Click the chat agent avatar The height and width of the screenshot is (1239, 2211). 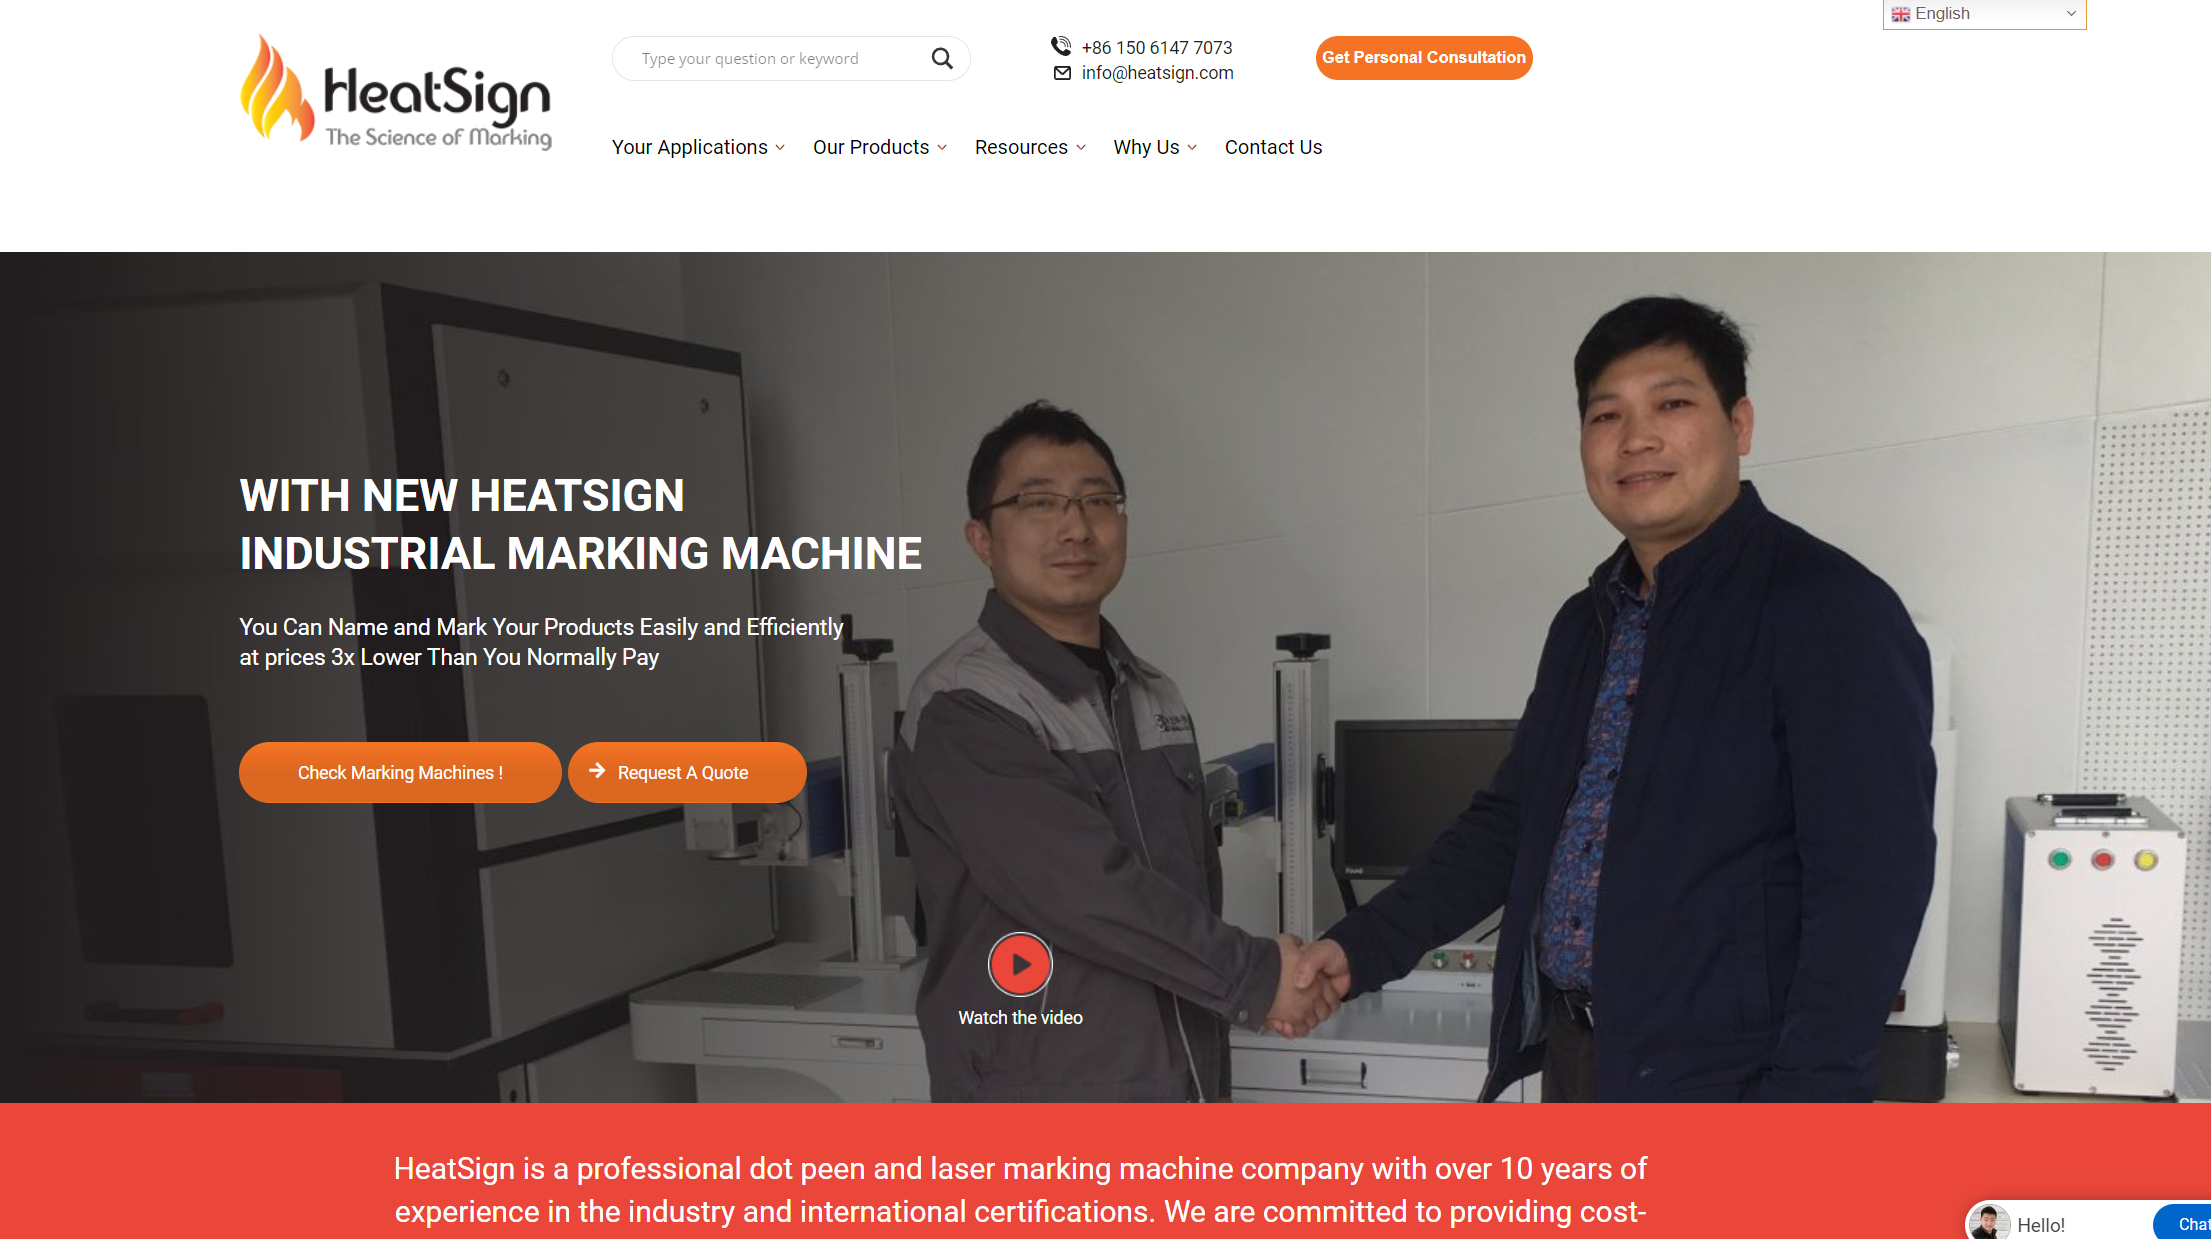(1989, 1223)
